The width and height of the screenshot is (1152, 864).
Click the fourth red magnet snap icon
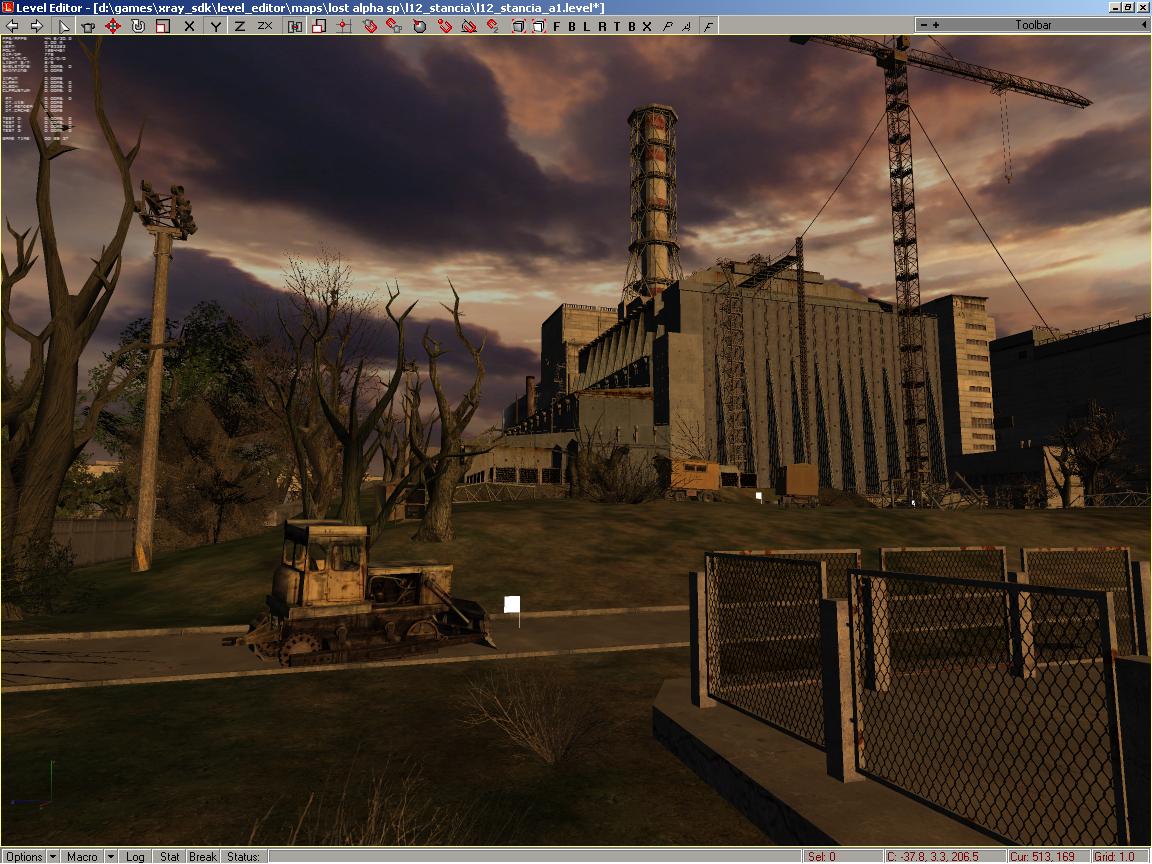click(444, 26)
